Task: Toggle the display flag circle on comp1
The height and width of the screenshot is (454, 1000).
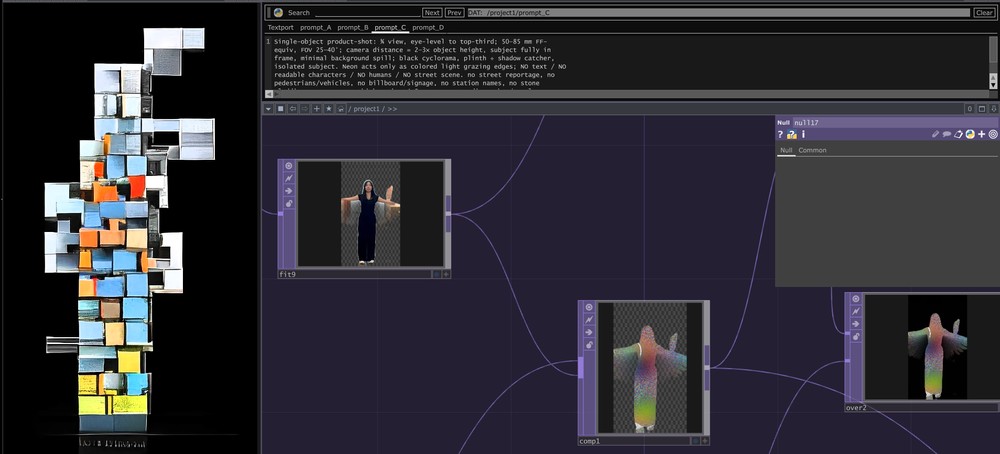Action: 696,441
